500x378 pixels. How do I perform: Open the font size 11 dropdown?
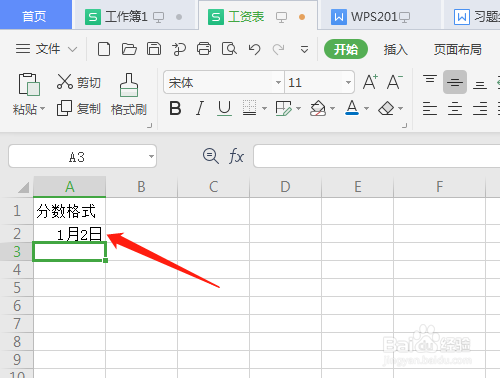(x=348, y=82)
